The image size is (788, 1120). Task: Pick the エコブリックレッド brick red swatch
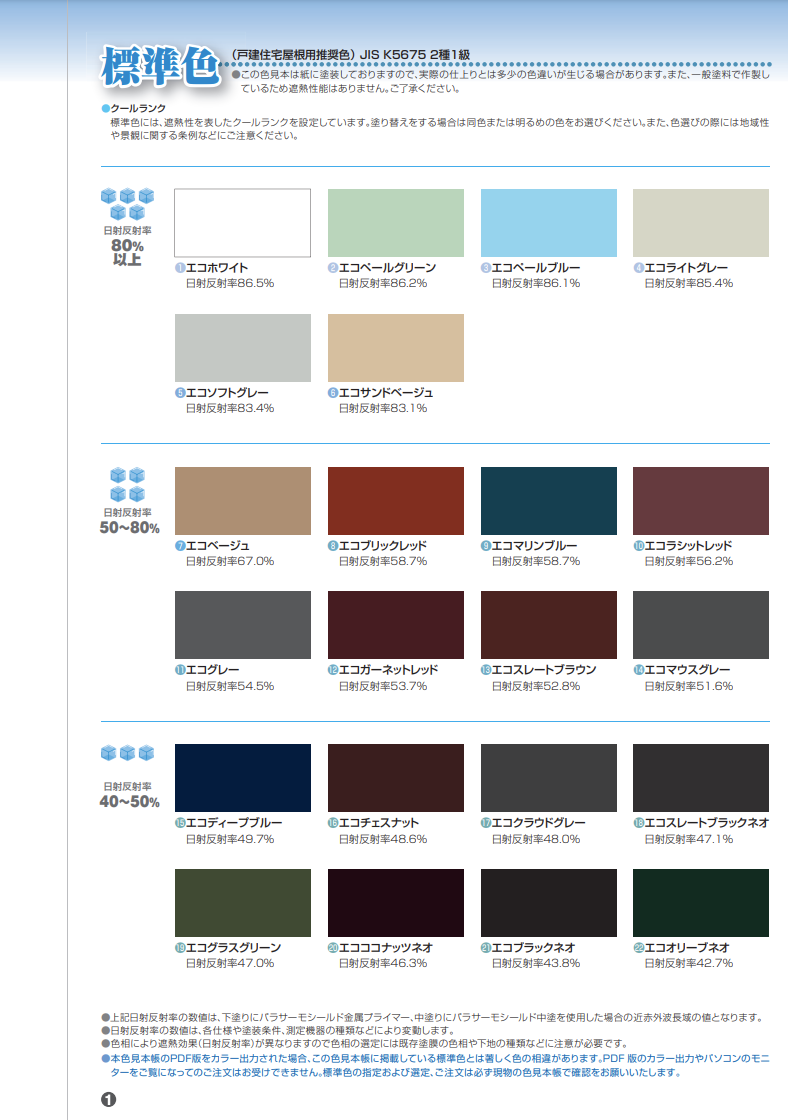tap(395, 501)
